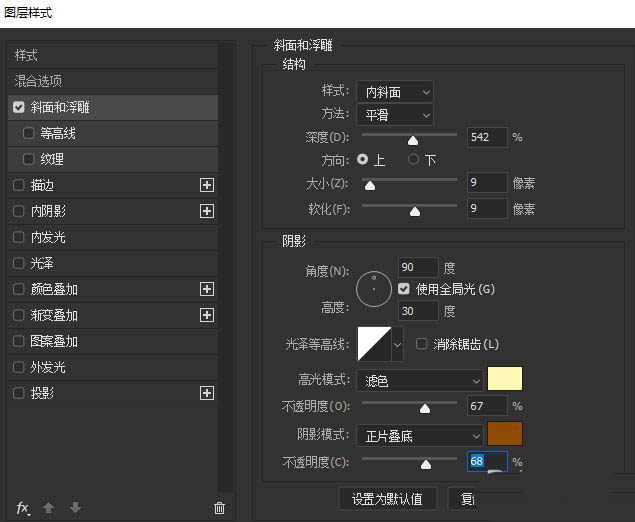Screen dimensions: 635x522
Task: Click the 软化 pixel value field
Action: [487, 209]
